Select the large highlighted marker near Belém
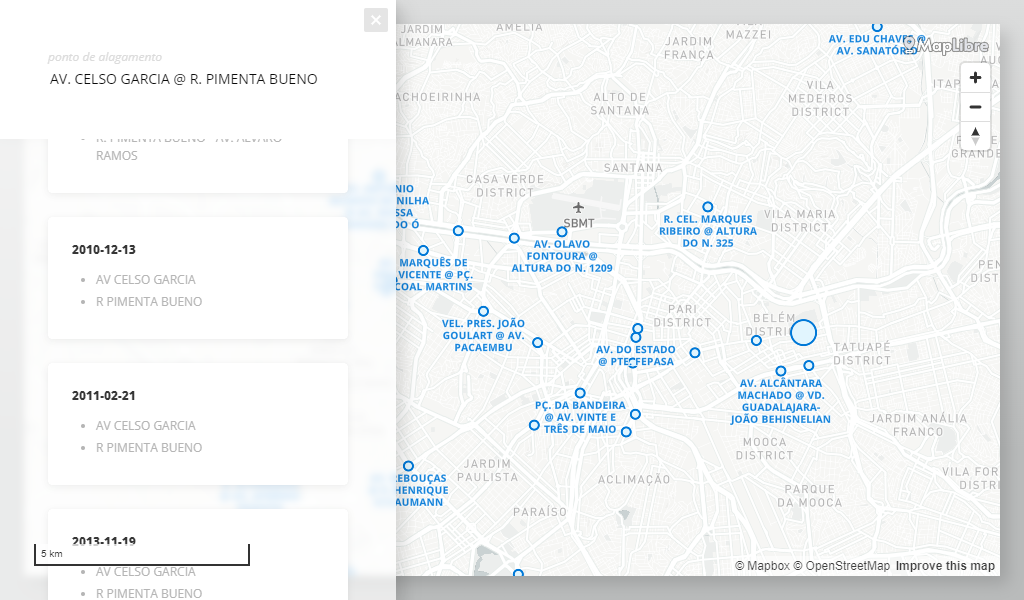This screenshot has height=600, width=1024. (x=803, y=332)
